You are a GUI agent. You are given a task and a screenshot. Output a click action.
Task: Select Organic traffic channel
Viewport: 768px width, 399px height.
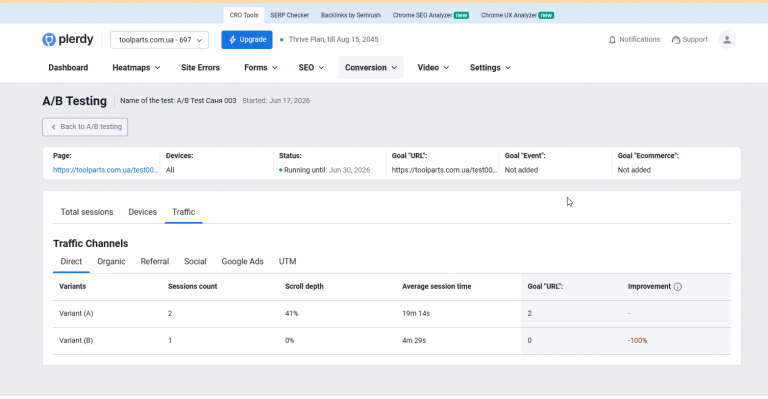tap(111, 261)
